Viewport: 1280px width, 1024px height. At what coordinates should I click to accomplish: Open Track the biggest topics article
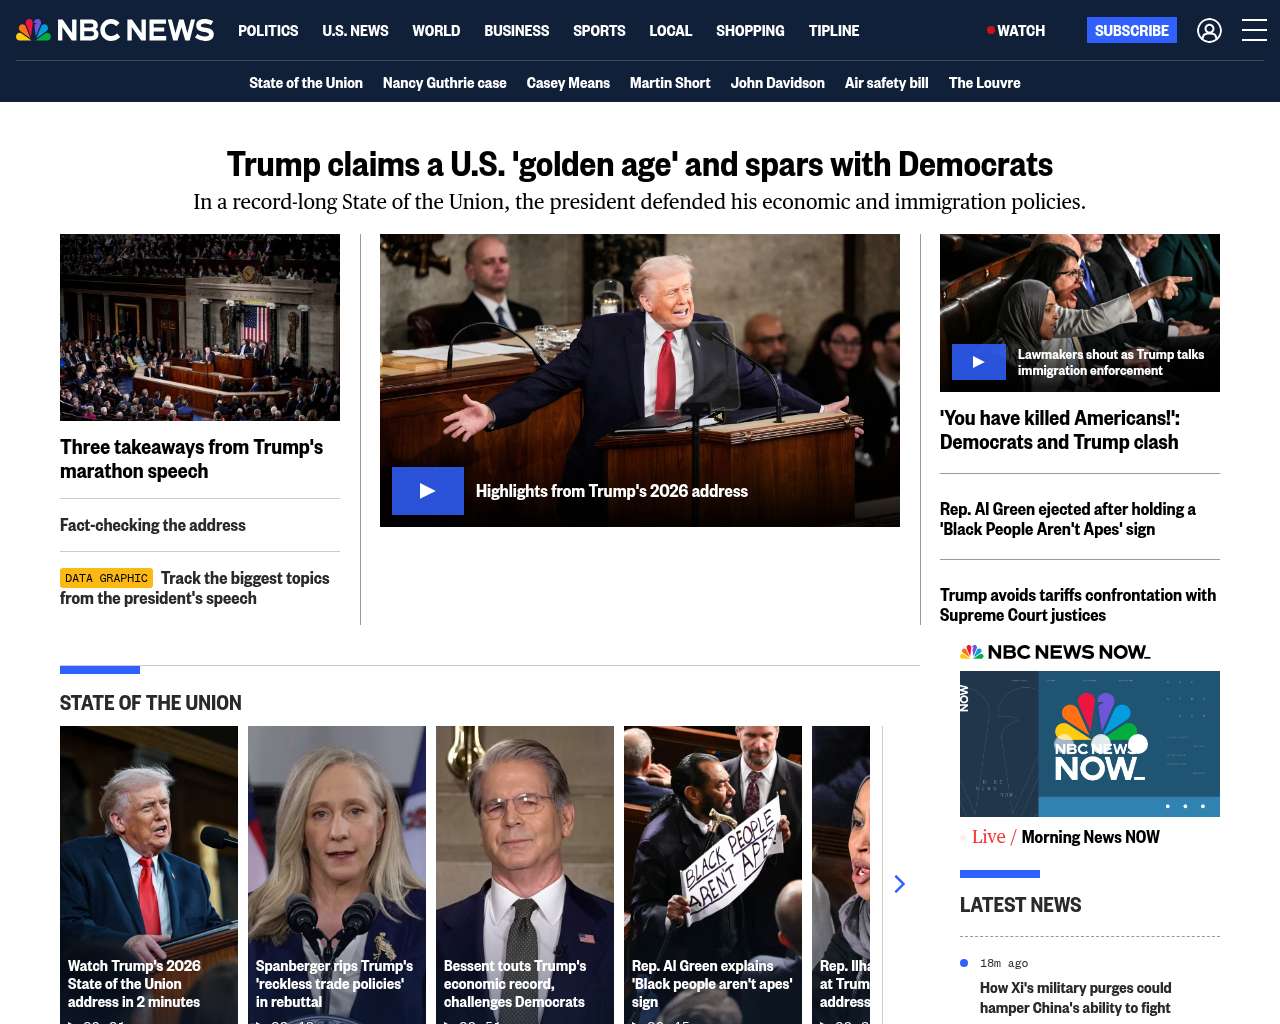(x=195, y=588)
